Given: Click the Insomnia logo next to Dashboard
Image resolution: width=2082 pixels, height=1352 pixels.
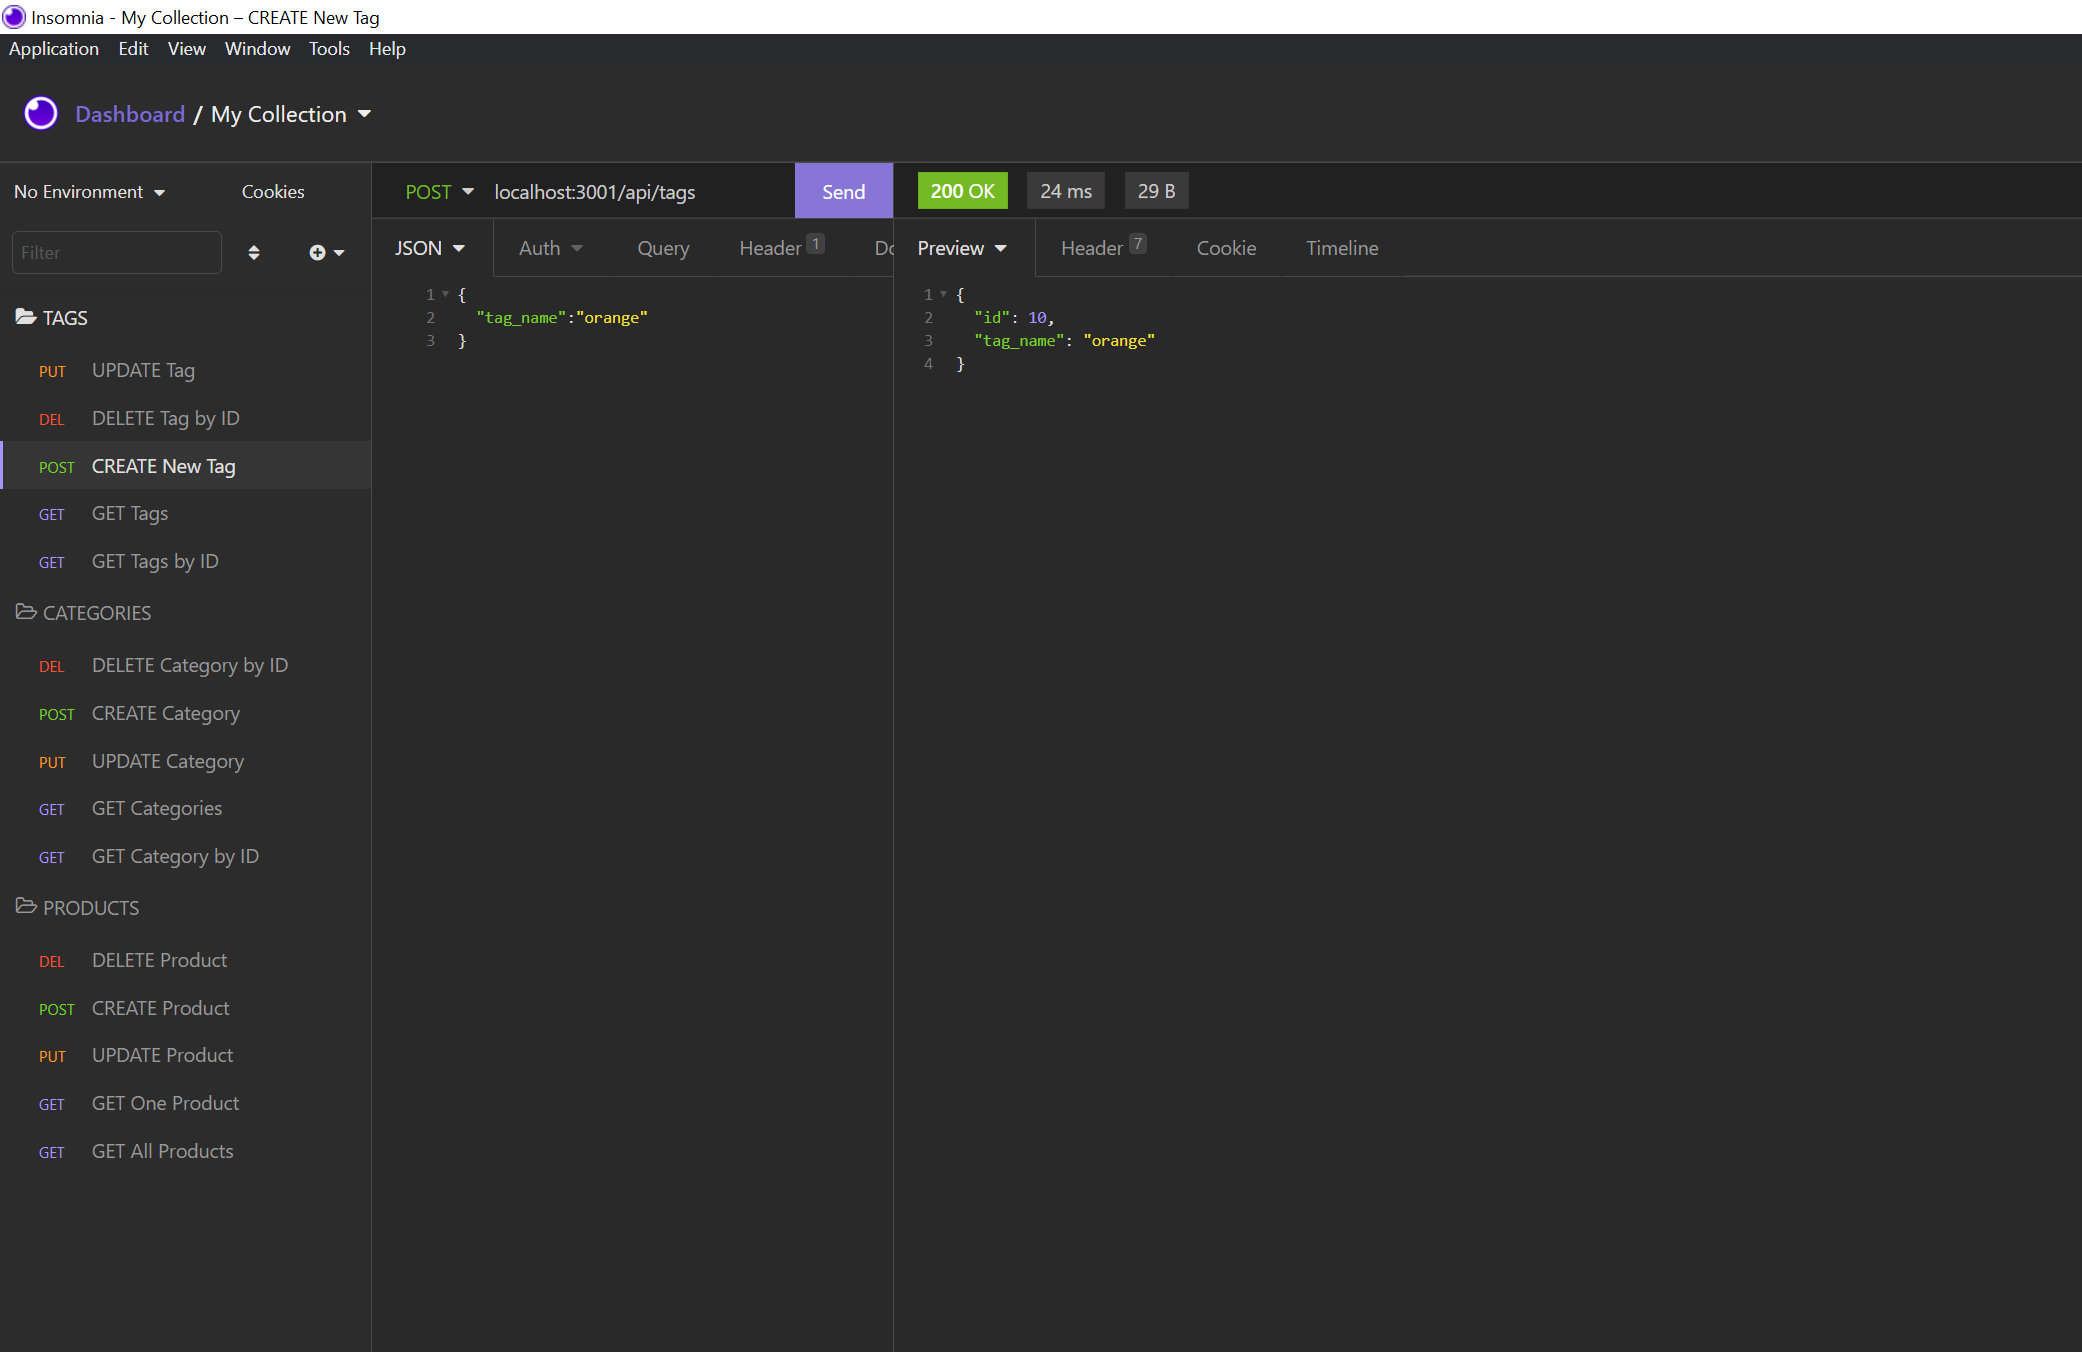Looking at the screenshot, I should [40, 113].
